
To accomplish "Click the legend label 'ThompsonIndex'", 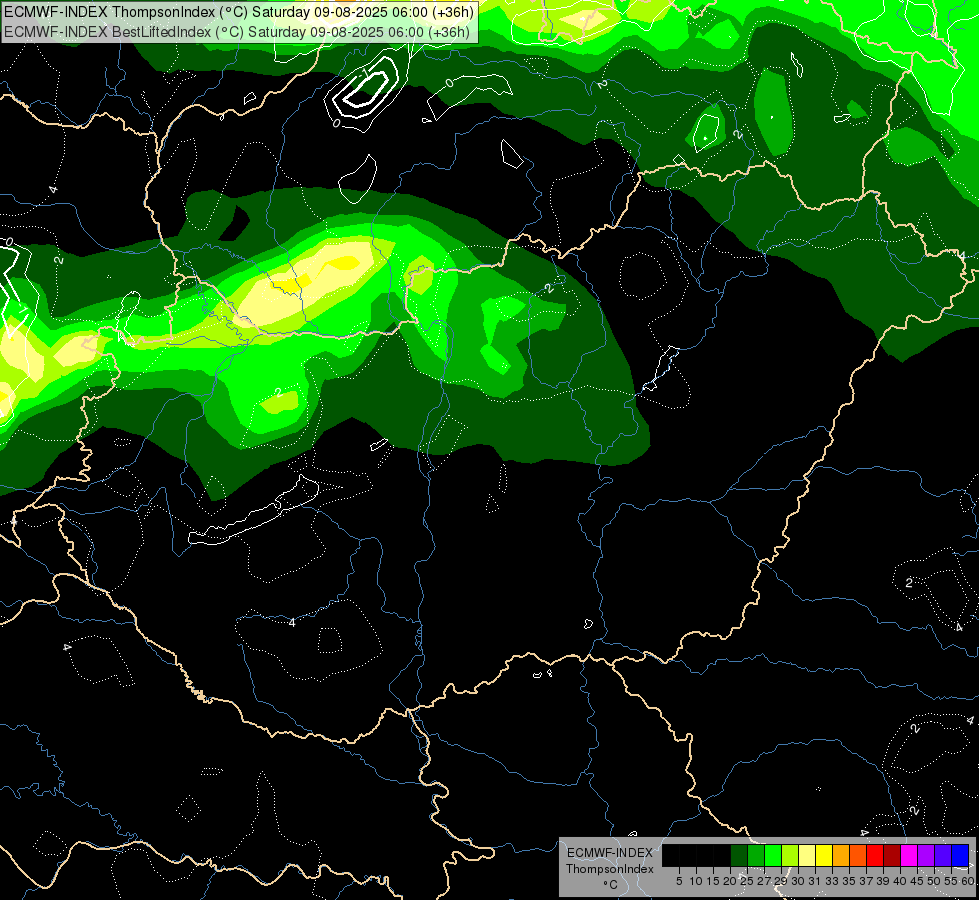I will (609, 869).
